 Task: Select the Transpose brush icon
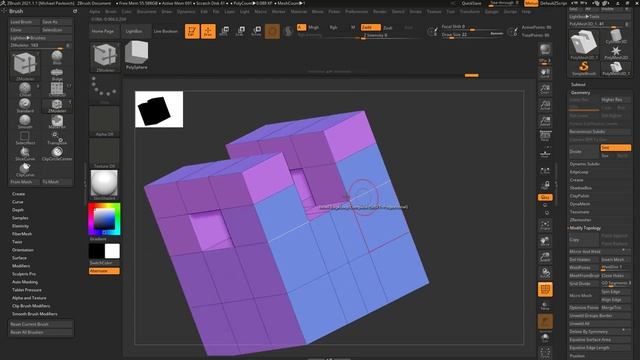[x=57, y=137]
